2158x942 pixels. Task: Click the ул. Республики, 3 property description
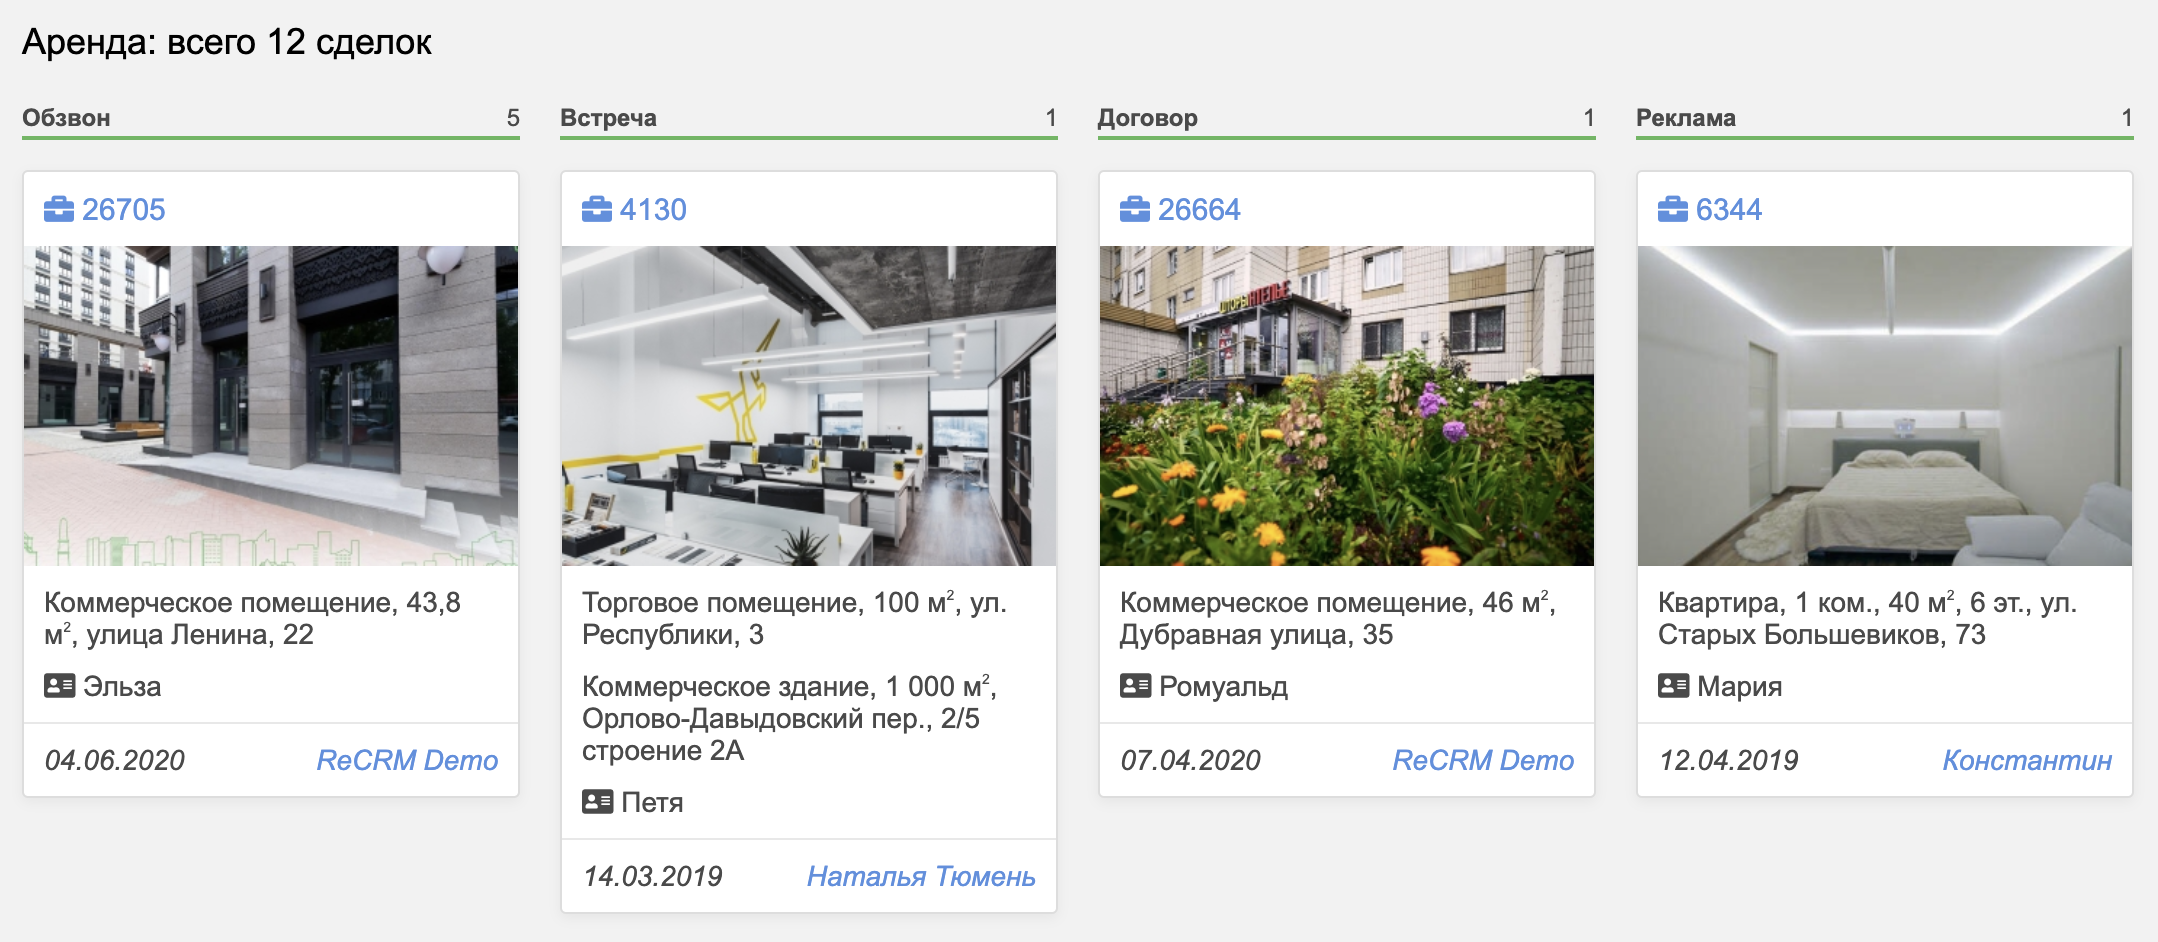pos(794,618)
